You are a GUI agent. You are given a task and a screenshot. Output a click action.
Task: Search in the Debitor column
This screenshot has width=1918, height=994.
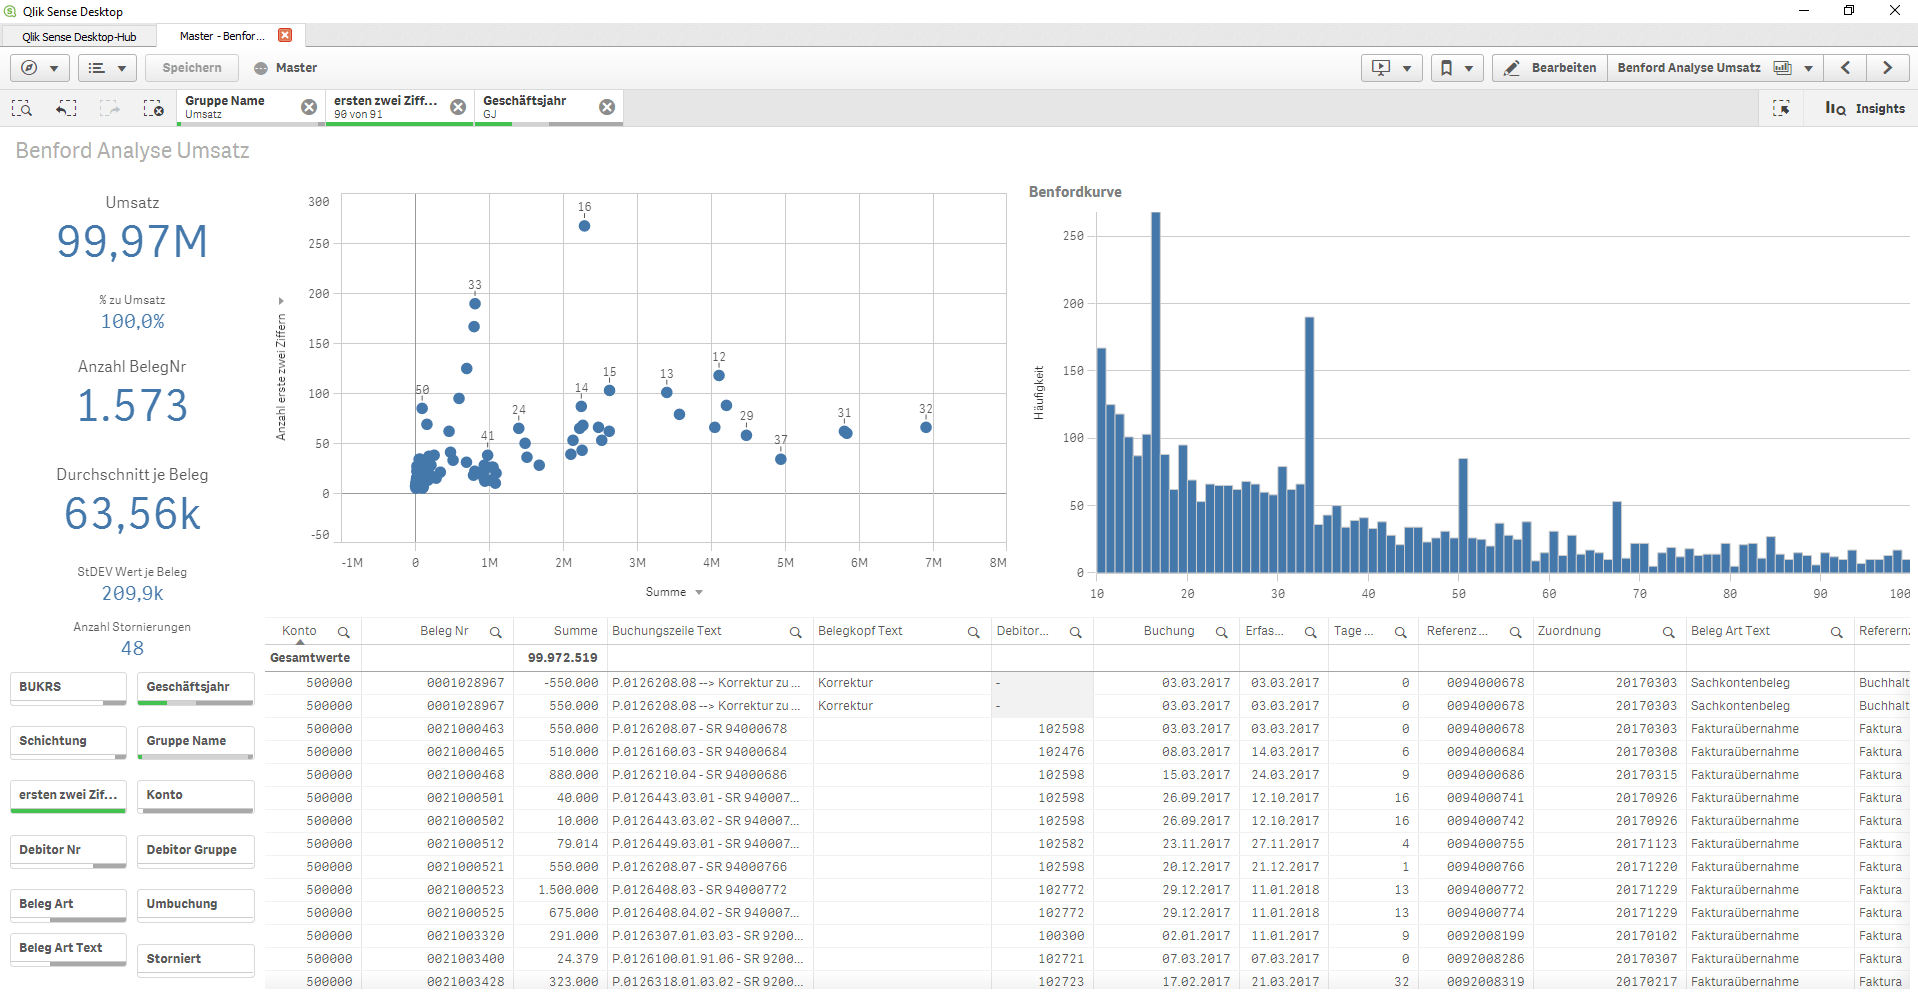click(1076, 632)
